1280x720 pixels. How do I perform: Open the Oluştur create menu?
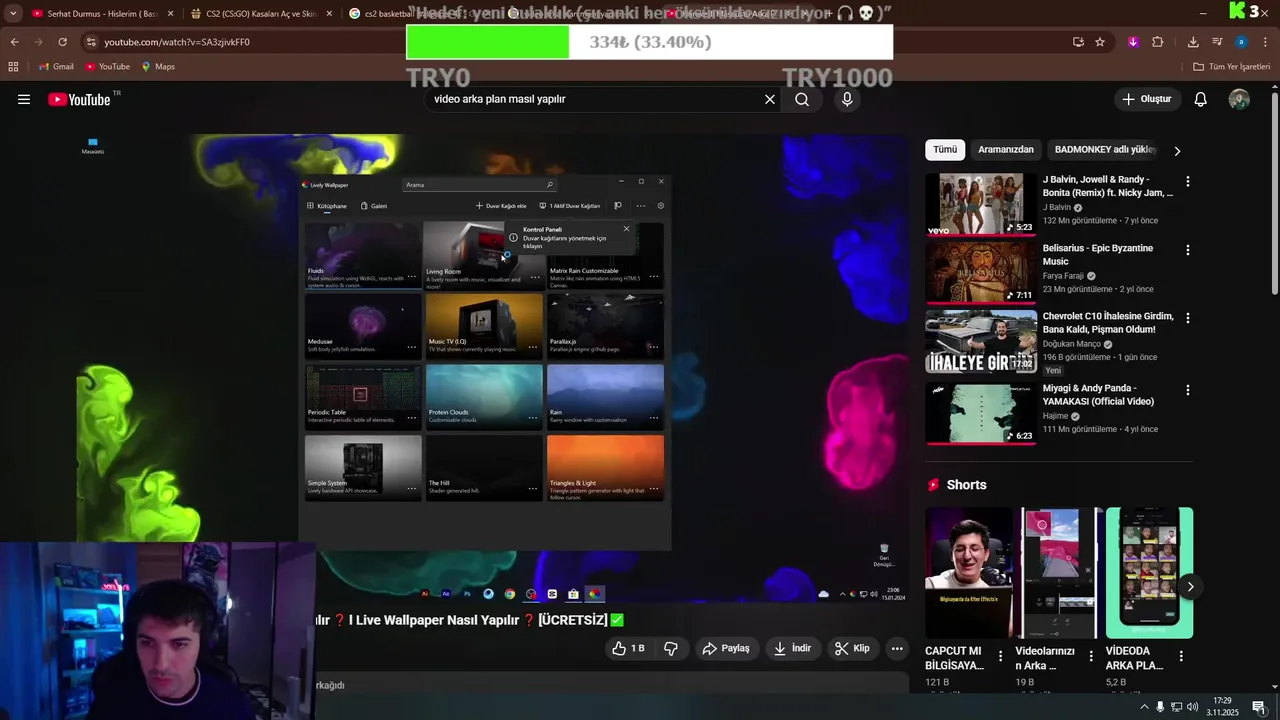coord(1146,99)
